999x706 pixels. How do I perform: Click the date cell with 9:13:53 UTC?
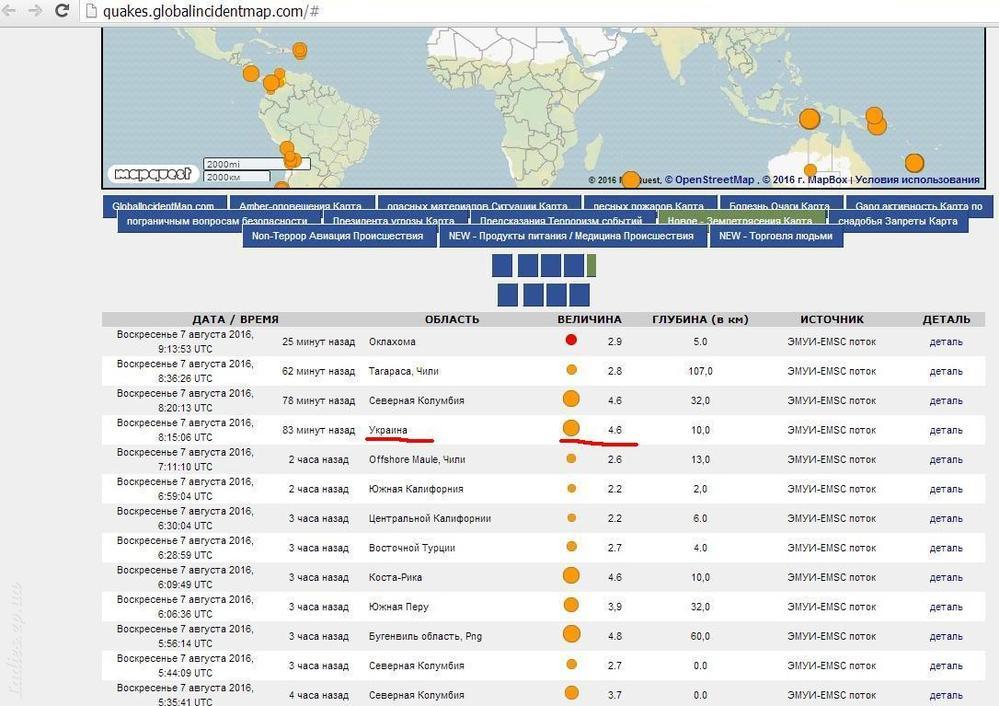(185, 342)
